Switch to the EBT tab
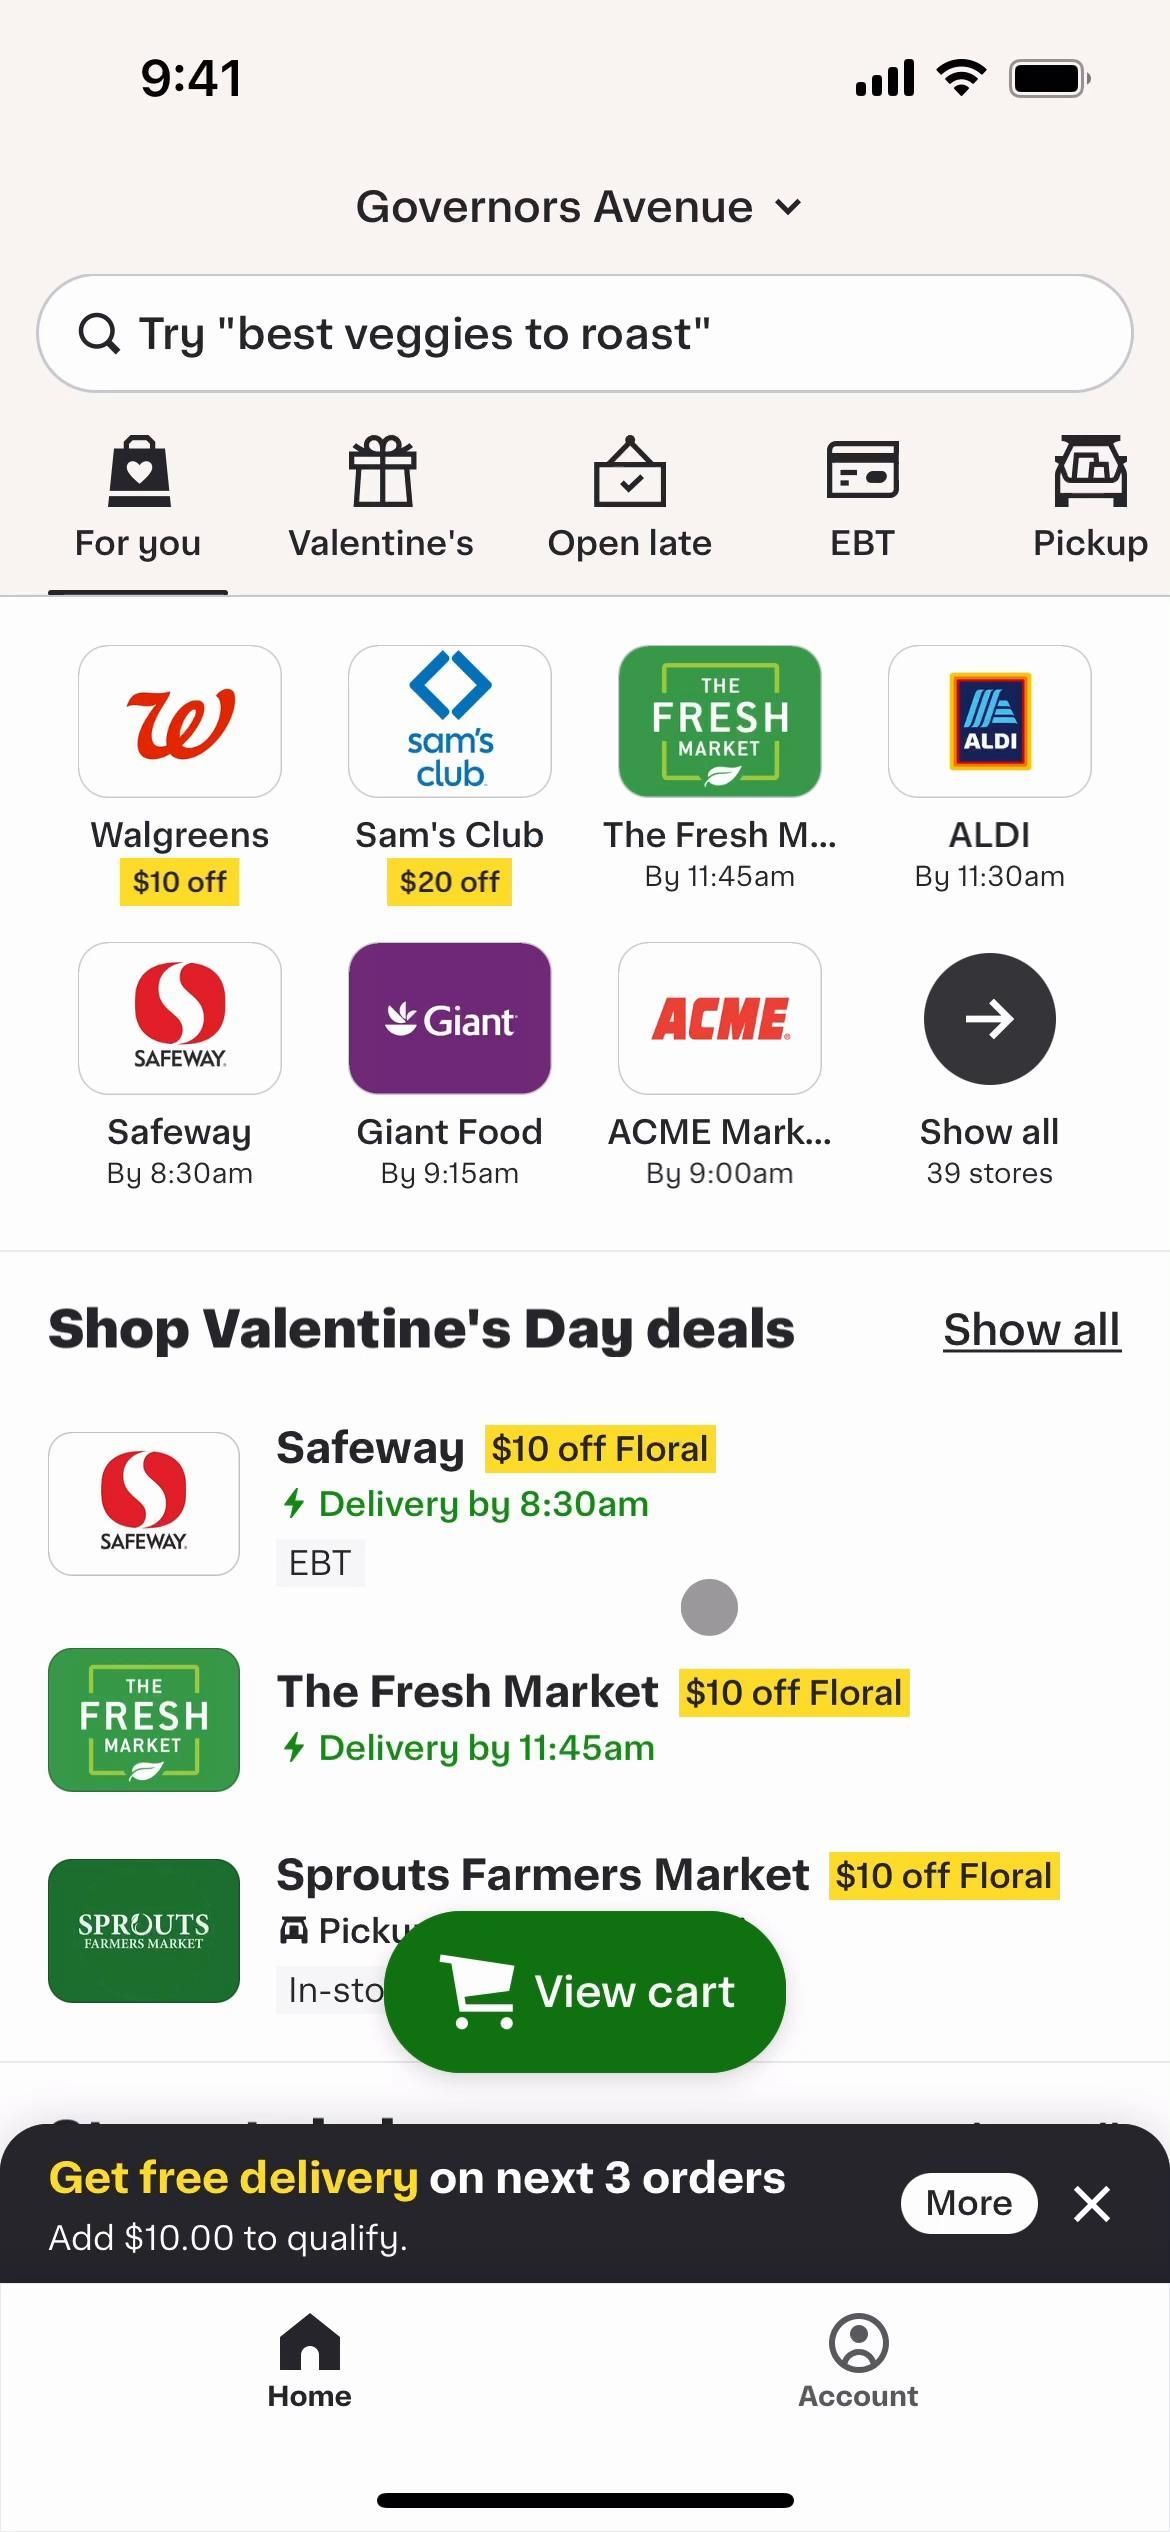 coord(862,500)
